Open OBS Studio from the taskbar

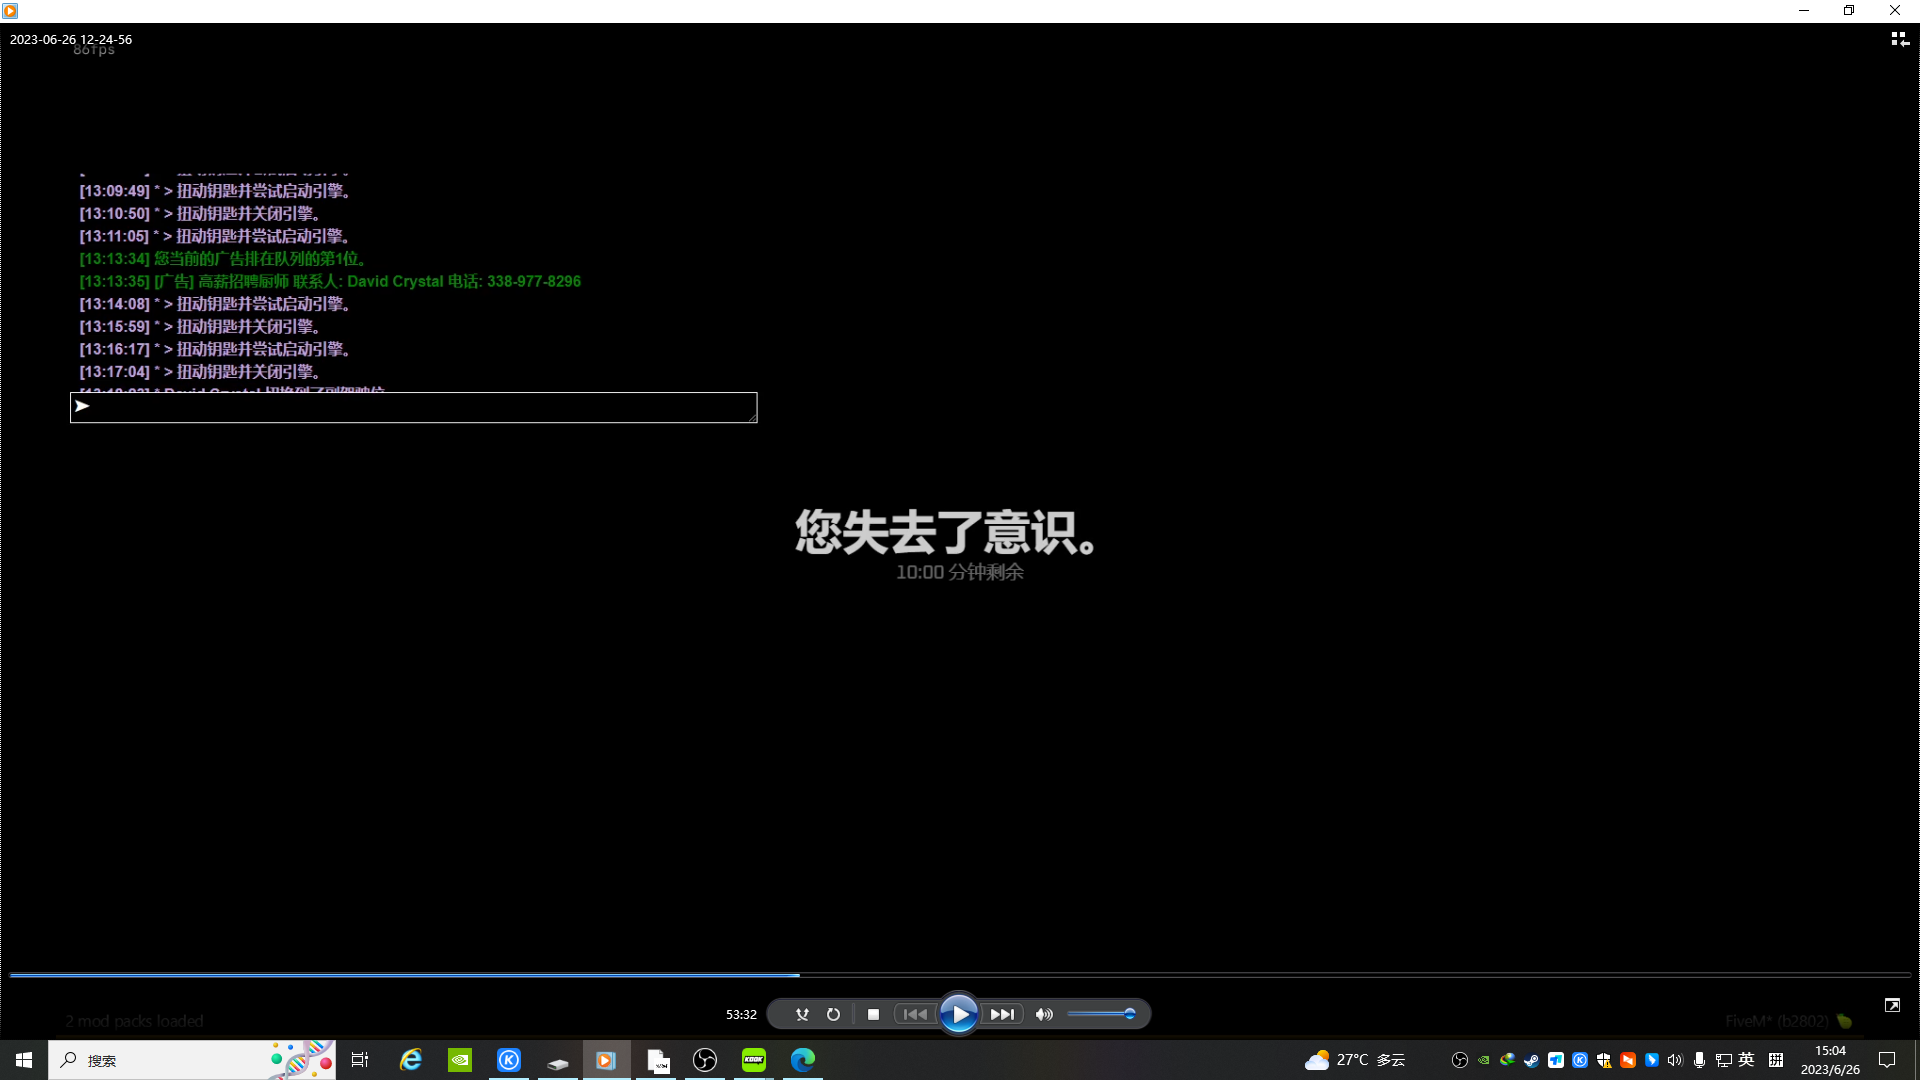[705, 1060]
